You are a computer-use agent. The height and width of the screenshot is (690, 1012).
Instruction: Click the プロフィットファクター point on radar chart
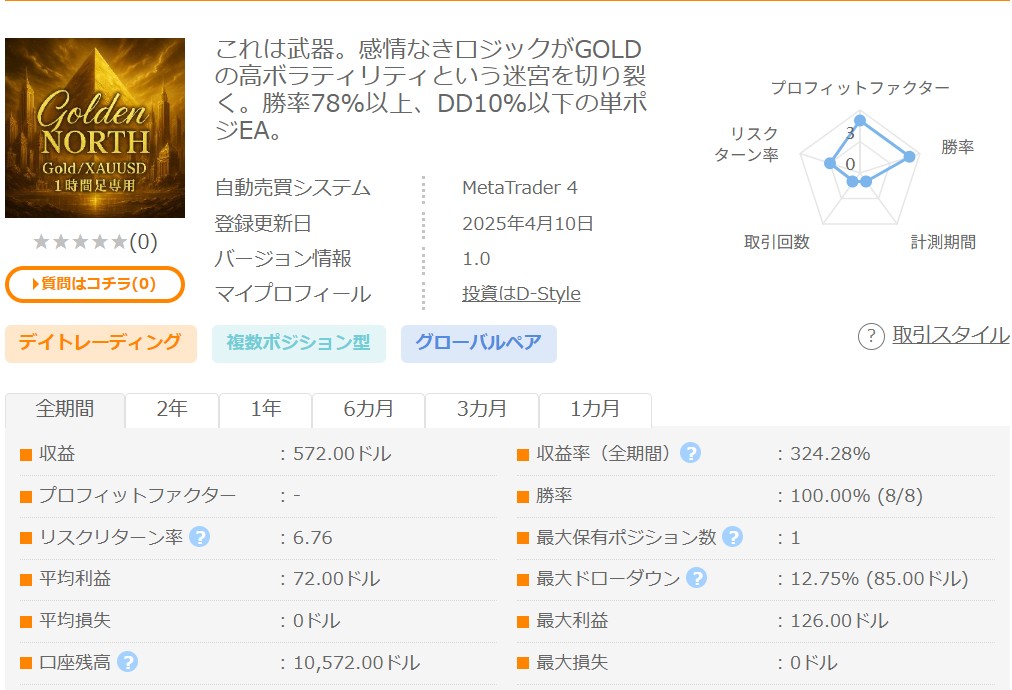click(x=860, y=120)
